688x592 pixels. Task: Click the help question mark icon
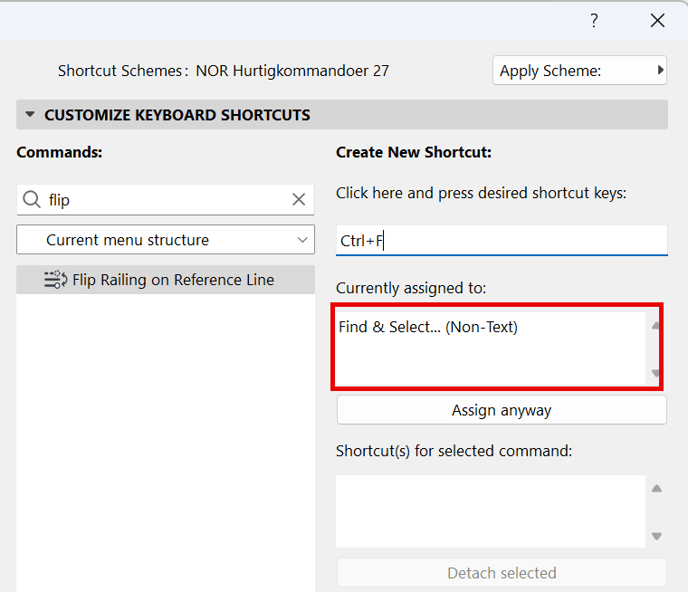point(594,20)
